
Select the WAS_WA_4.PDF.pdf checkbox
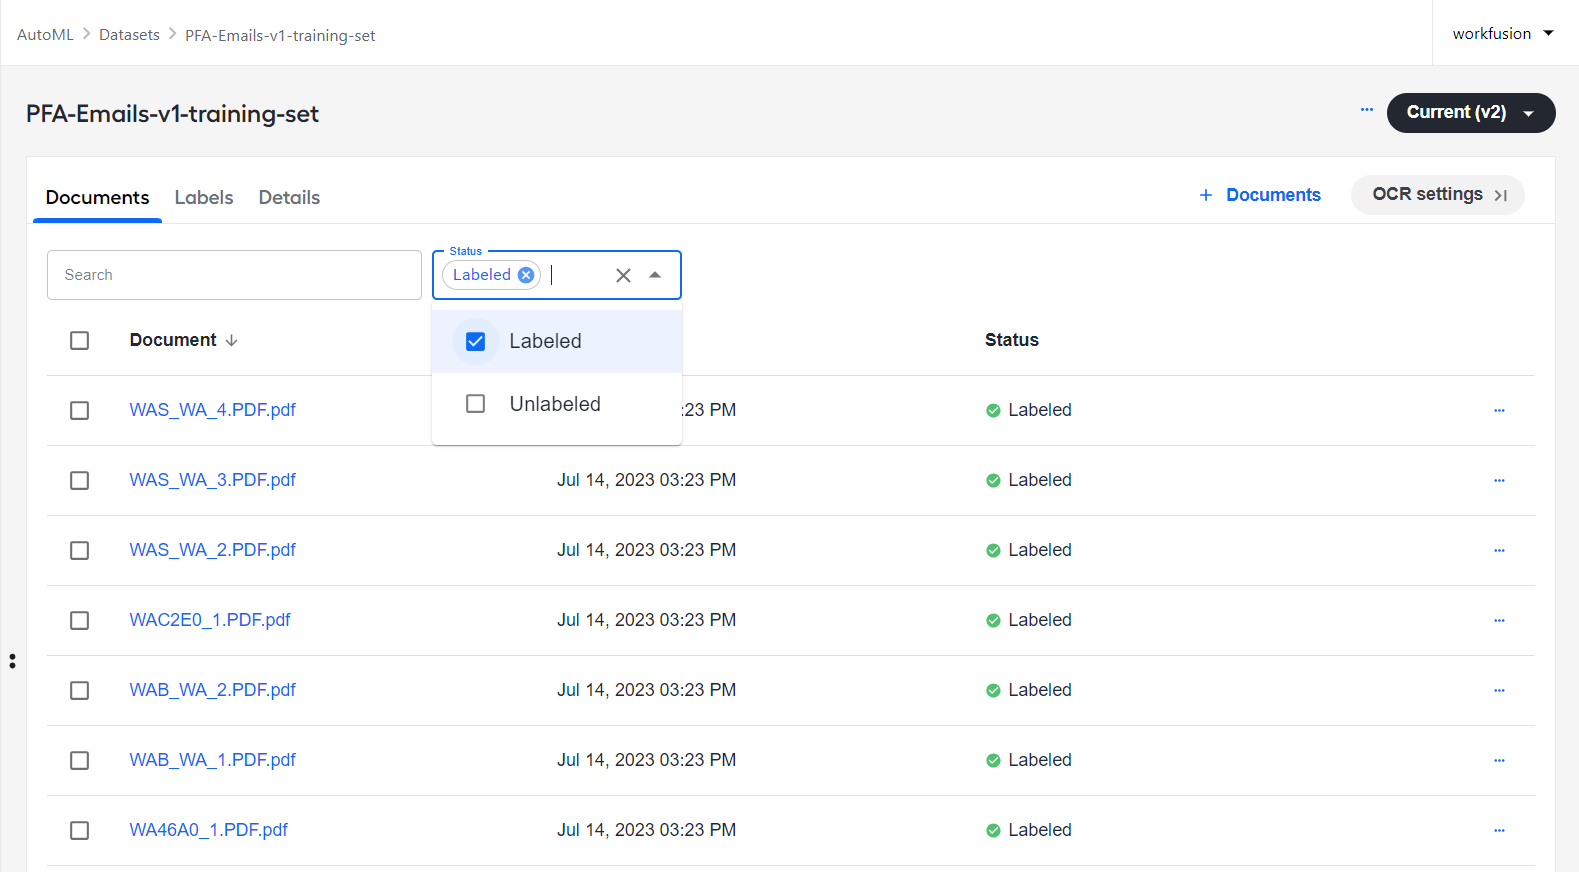click(80, 411)
